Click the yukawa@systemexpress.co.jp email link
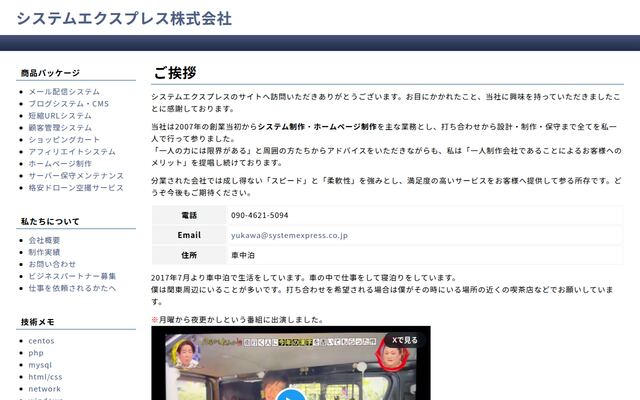This screenshot has width=640, height=400. pyautogui.click(x=289, y=236)
